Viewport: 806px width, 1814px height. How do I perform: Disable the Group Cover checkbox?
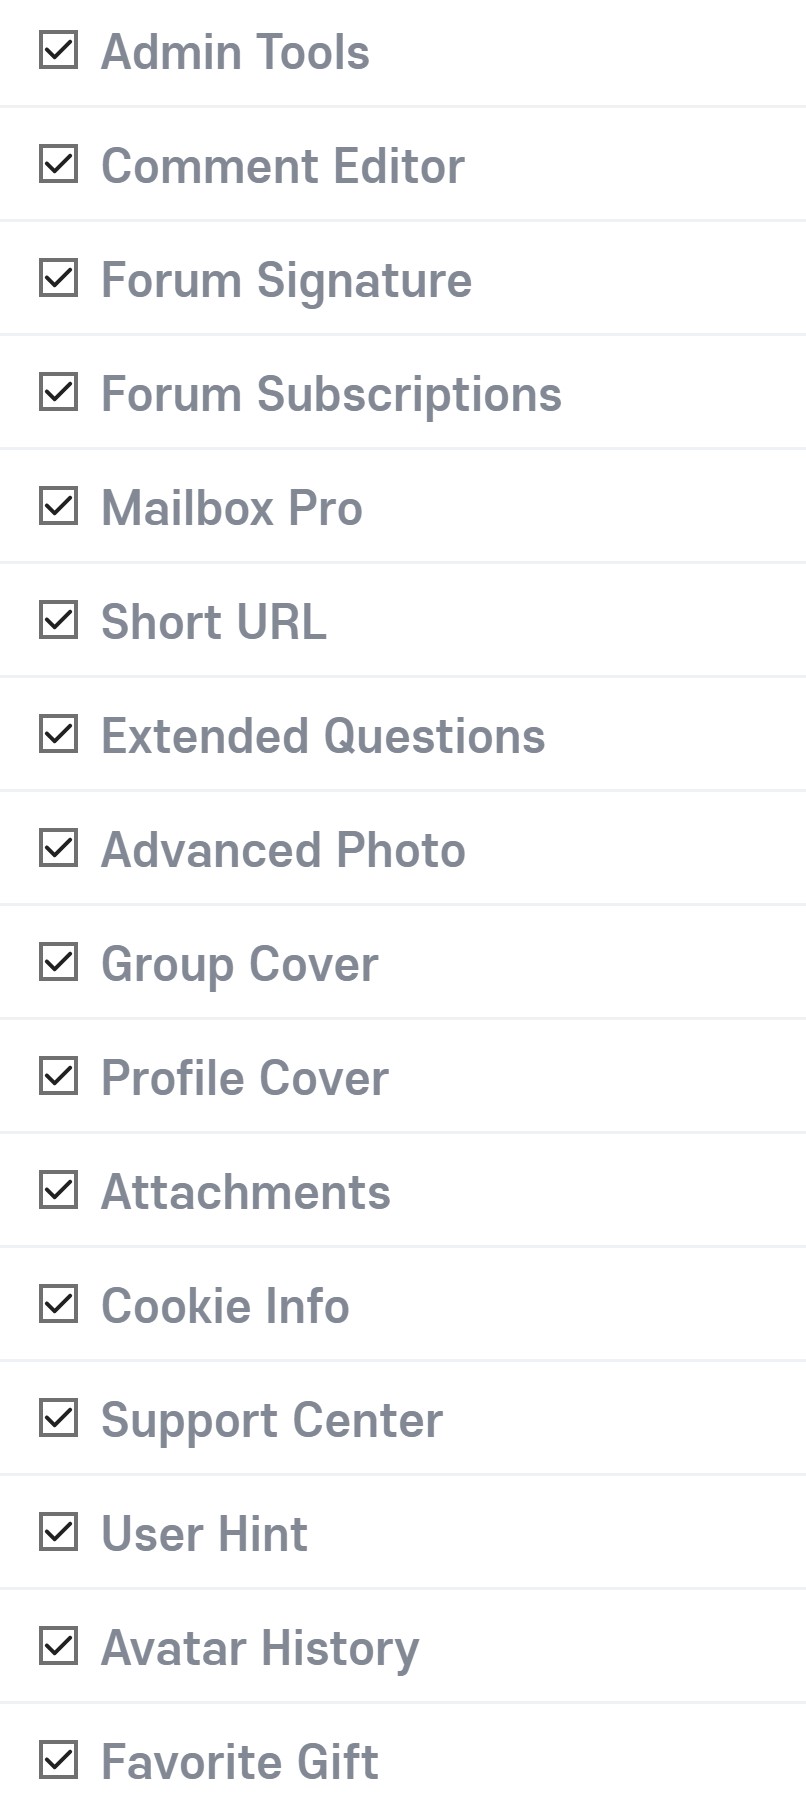point(58,962)
